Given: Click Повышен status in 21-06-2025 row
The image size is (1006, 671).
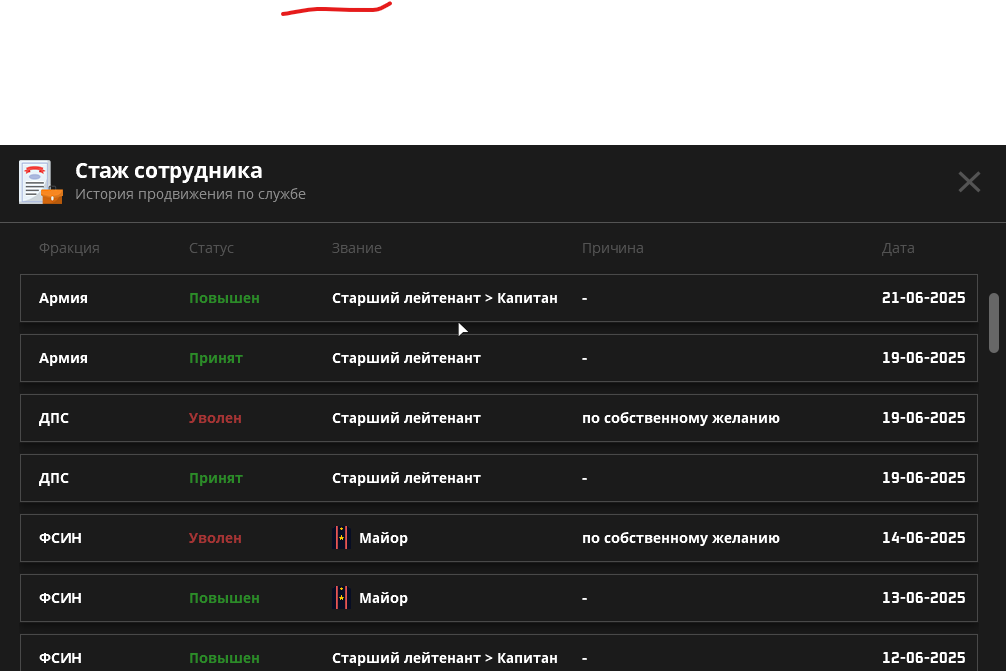Looking at the screenshot, I should [x=224, y=298].
